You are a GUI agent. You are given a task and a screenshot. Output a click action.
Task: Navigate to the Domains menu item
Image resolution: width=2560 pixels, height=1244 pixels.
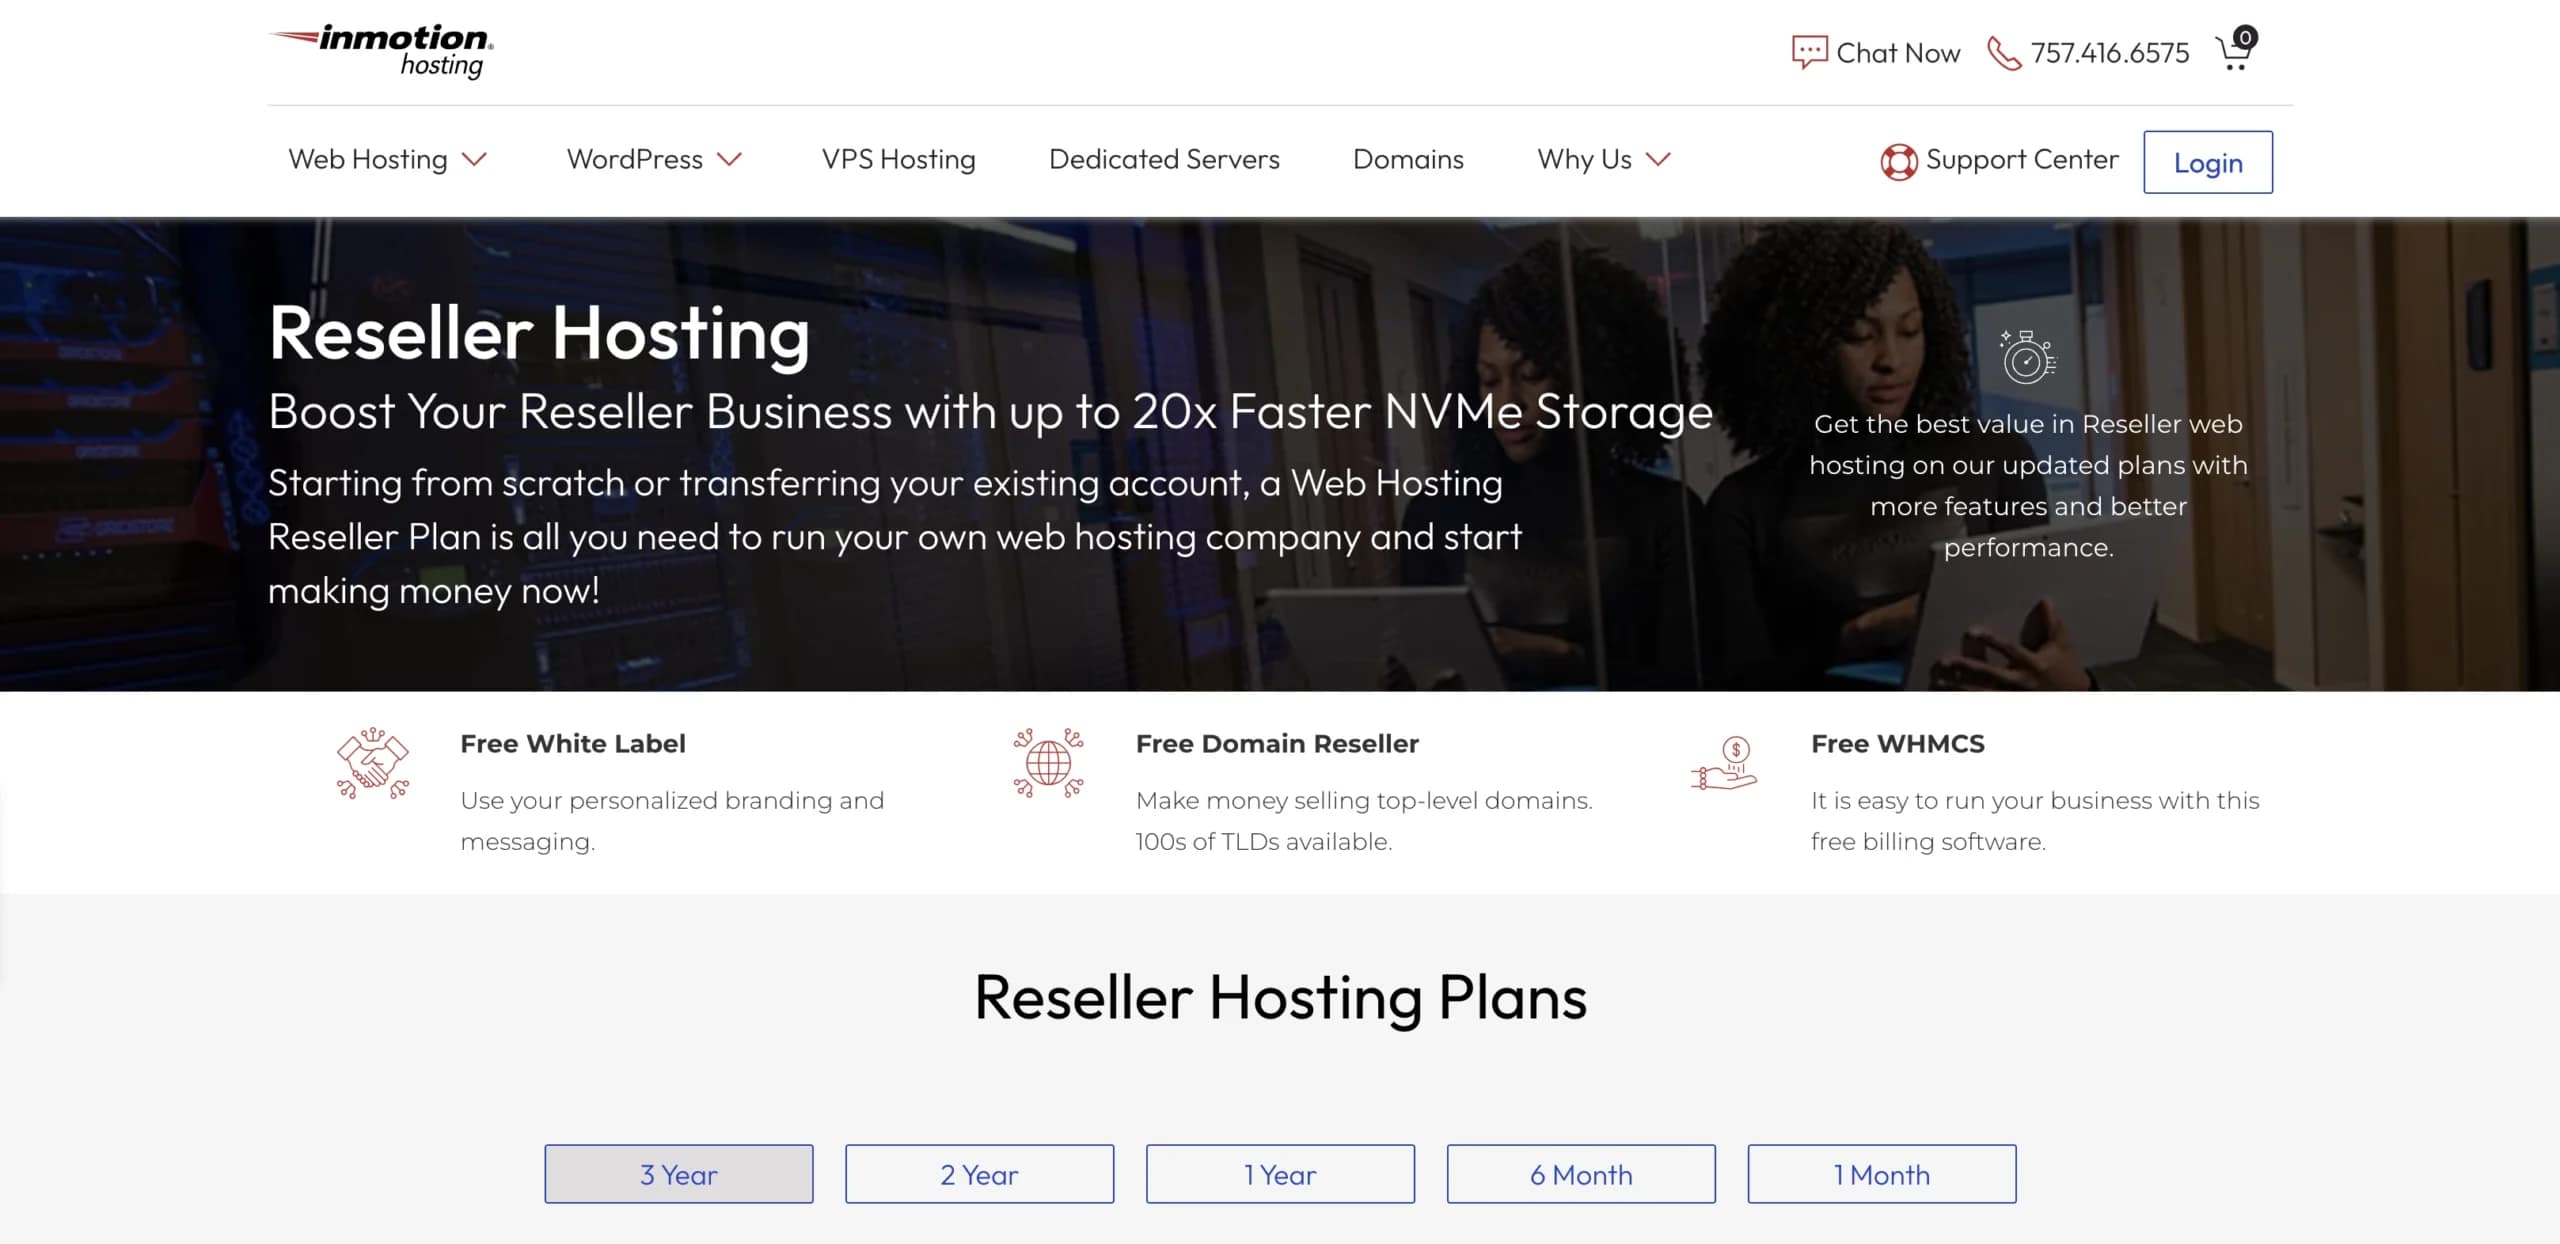(1408, 159)
